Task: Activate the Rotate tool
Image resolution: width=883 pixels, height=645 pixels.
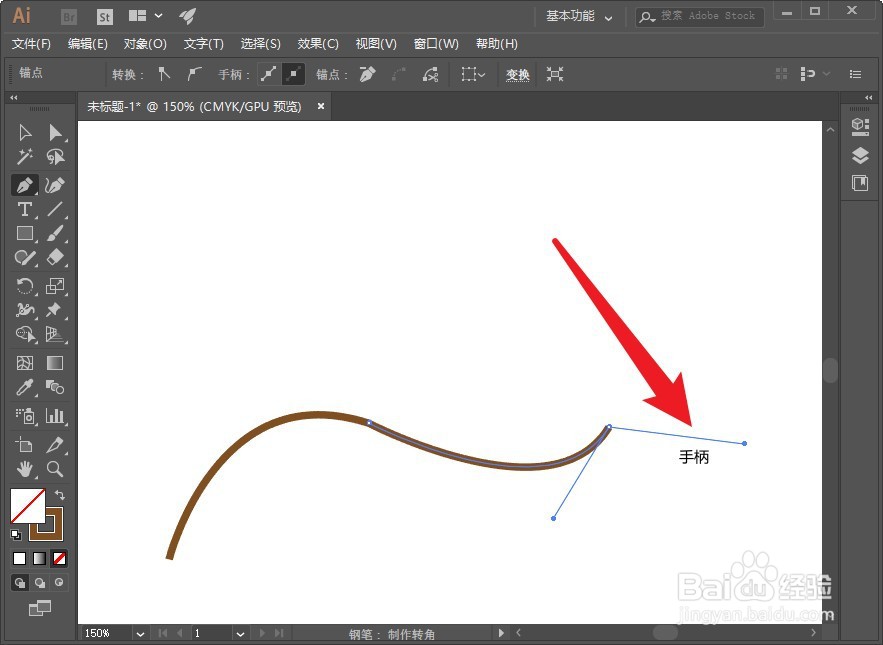Action: (25, 286)
